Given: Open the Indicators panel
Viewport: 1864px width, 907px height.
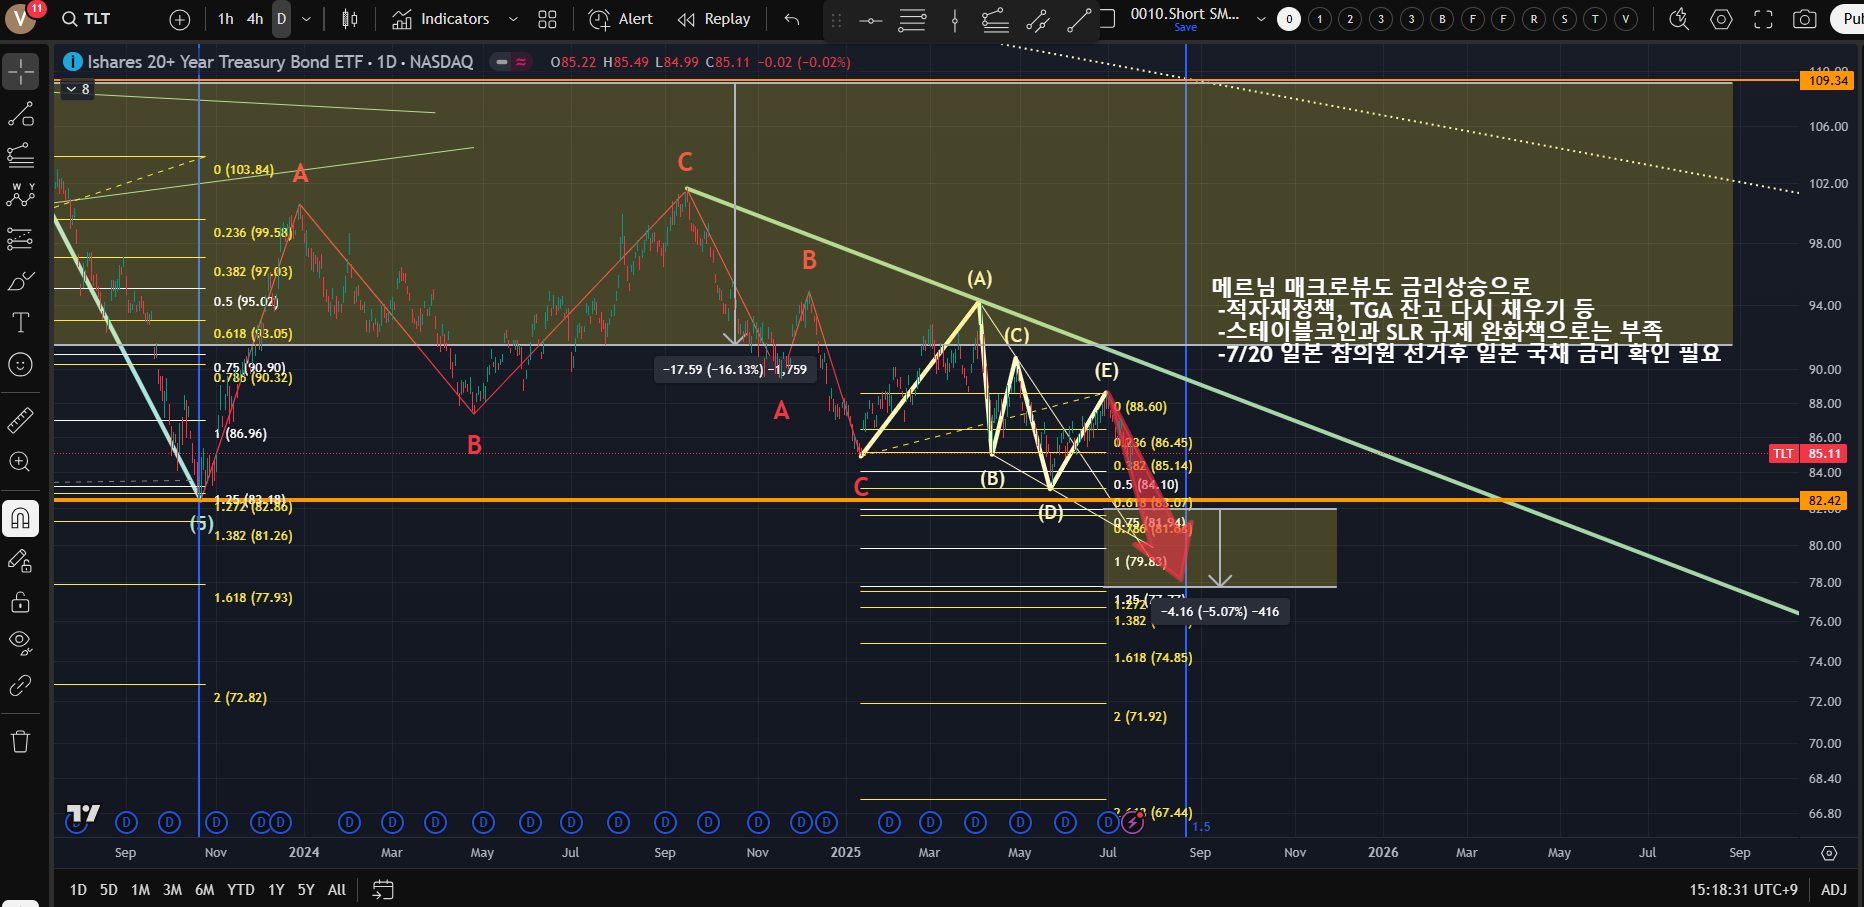Looking at the screenshot, I should [441, 19].
